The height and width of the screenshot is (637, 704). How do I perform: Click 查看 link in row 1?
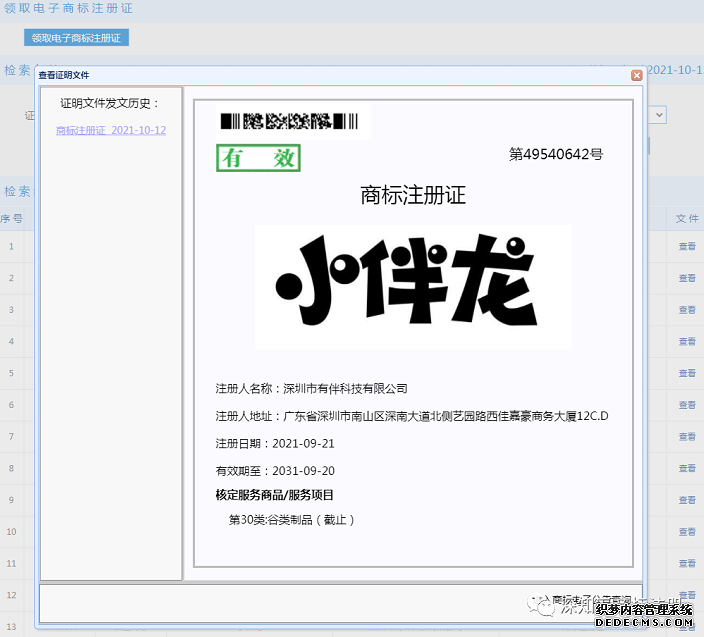pos(687,246)
